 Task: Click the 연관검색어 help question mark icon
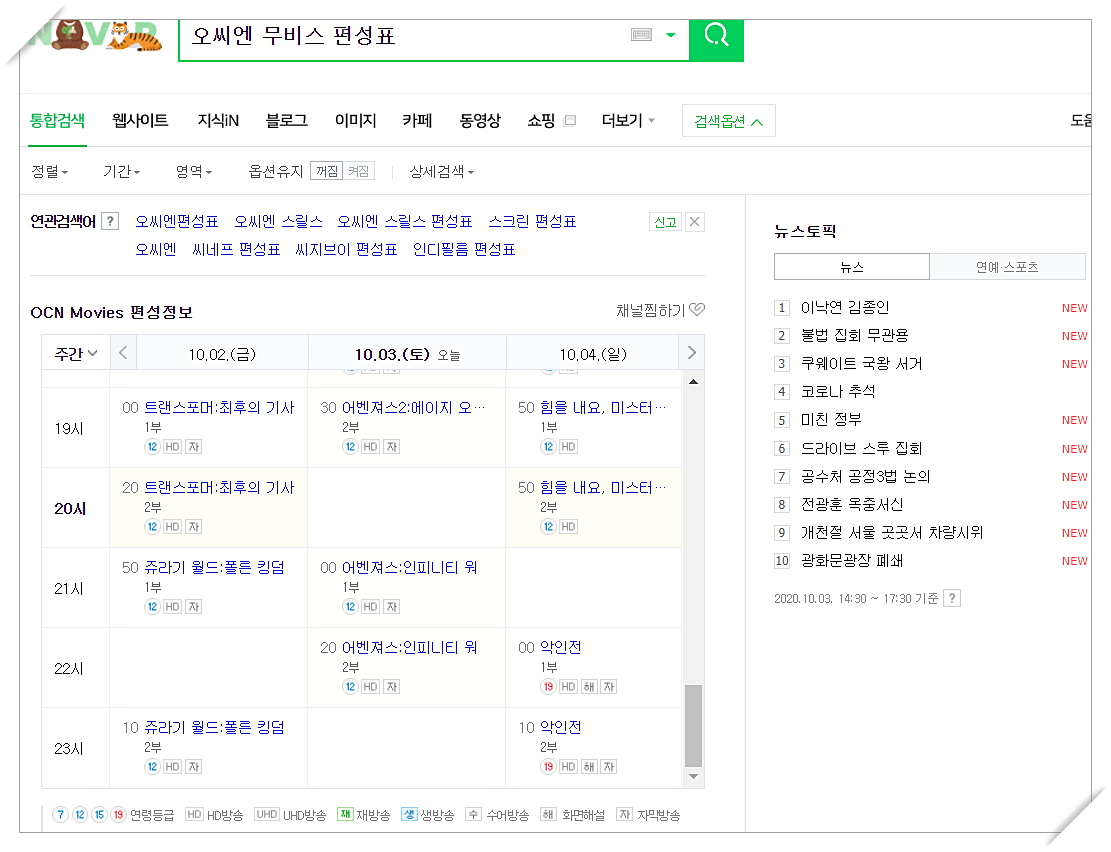pos(110,222)
